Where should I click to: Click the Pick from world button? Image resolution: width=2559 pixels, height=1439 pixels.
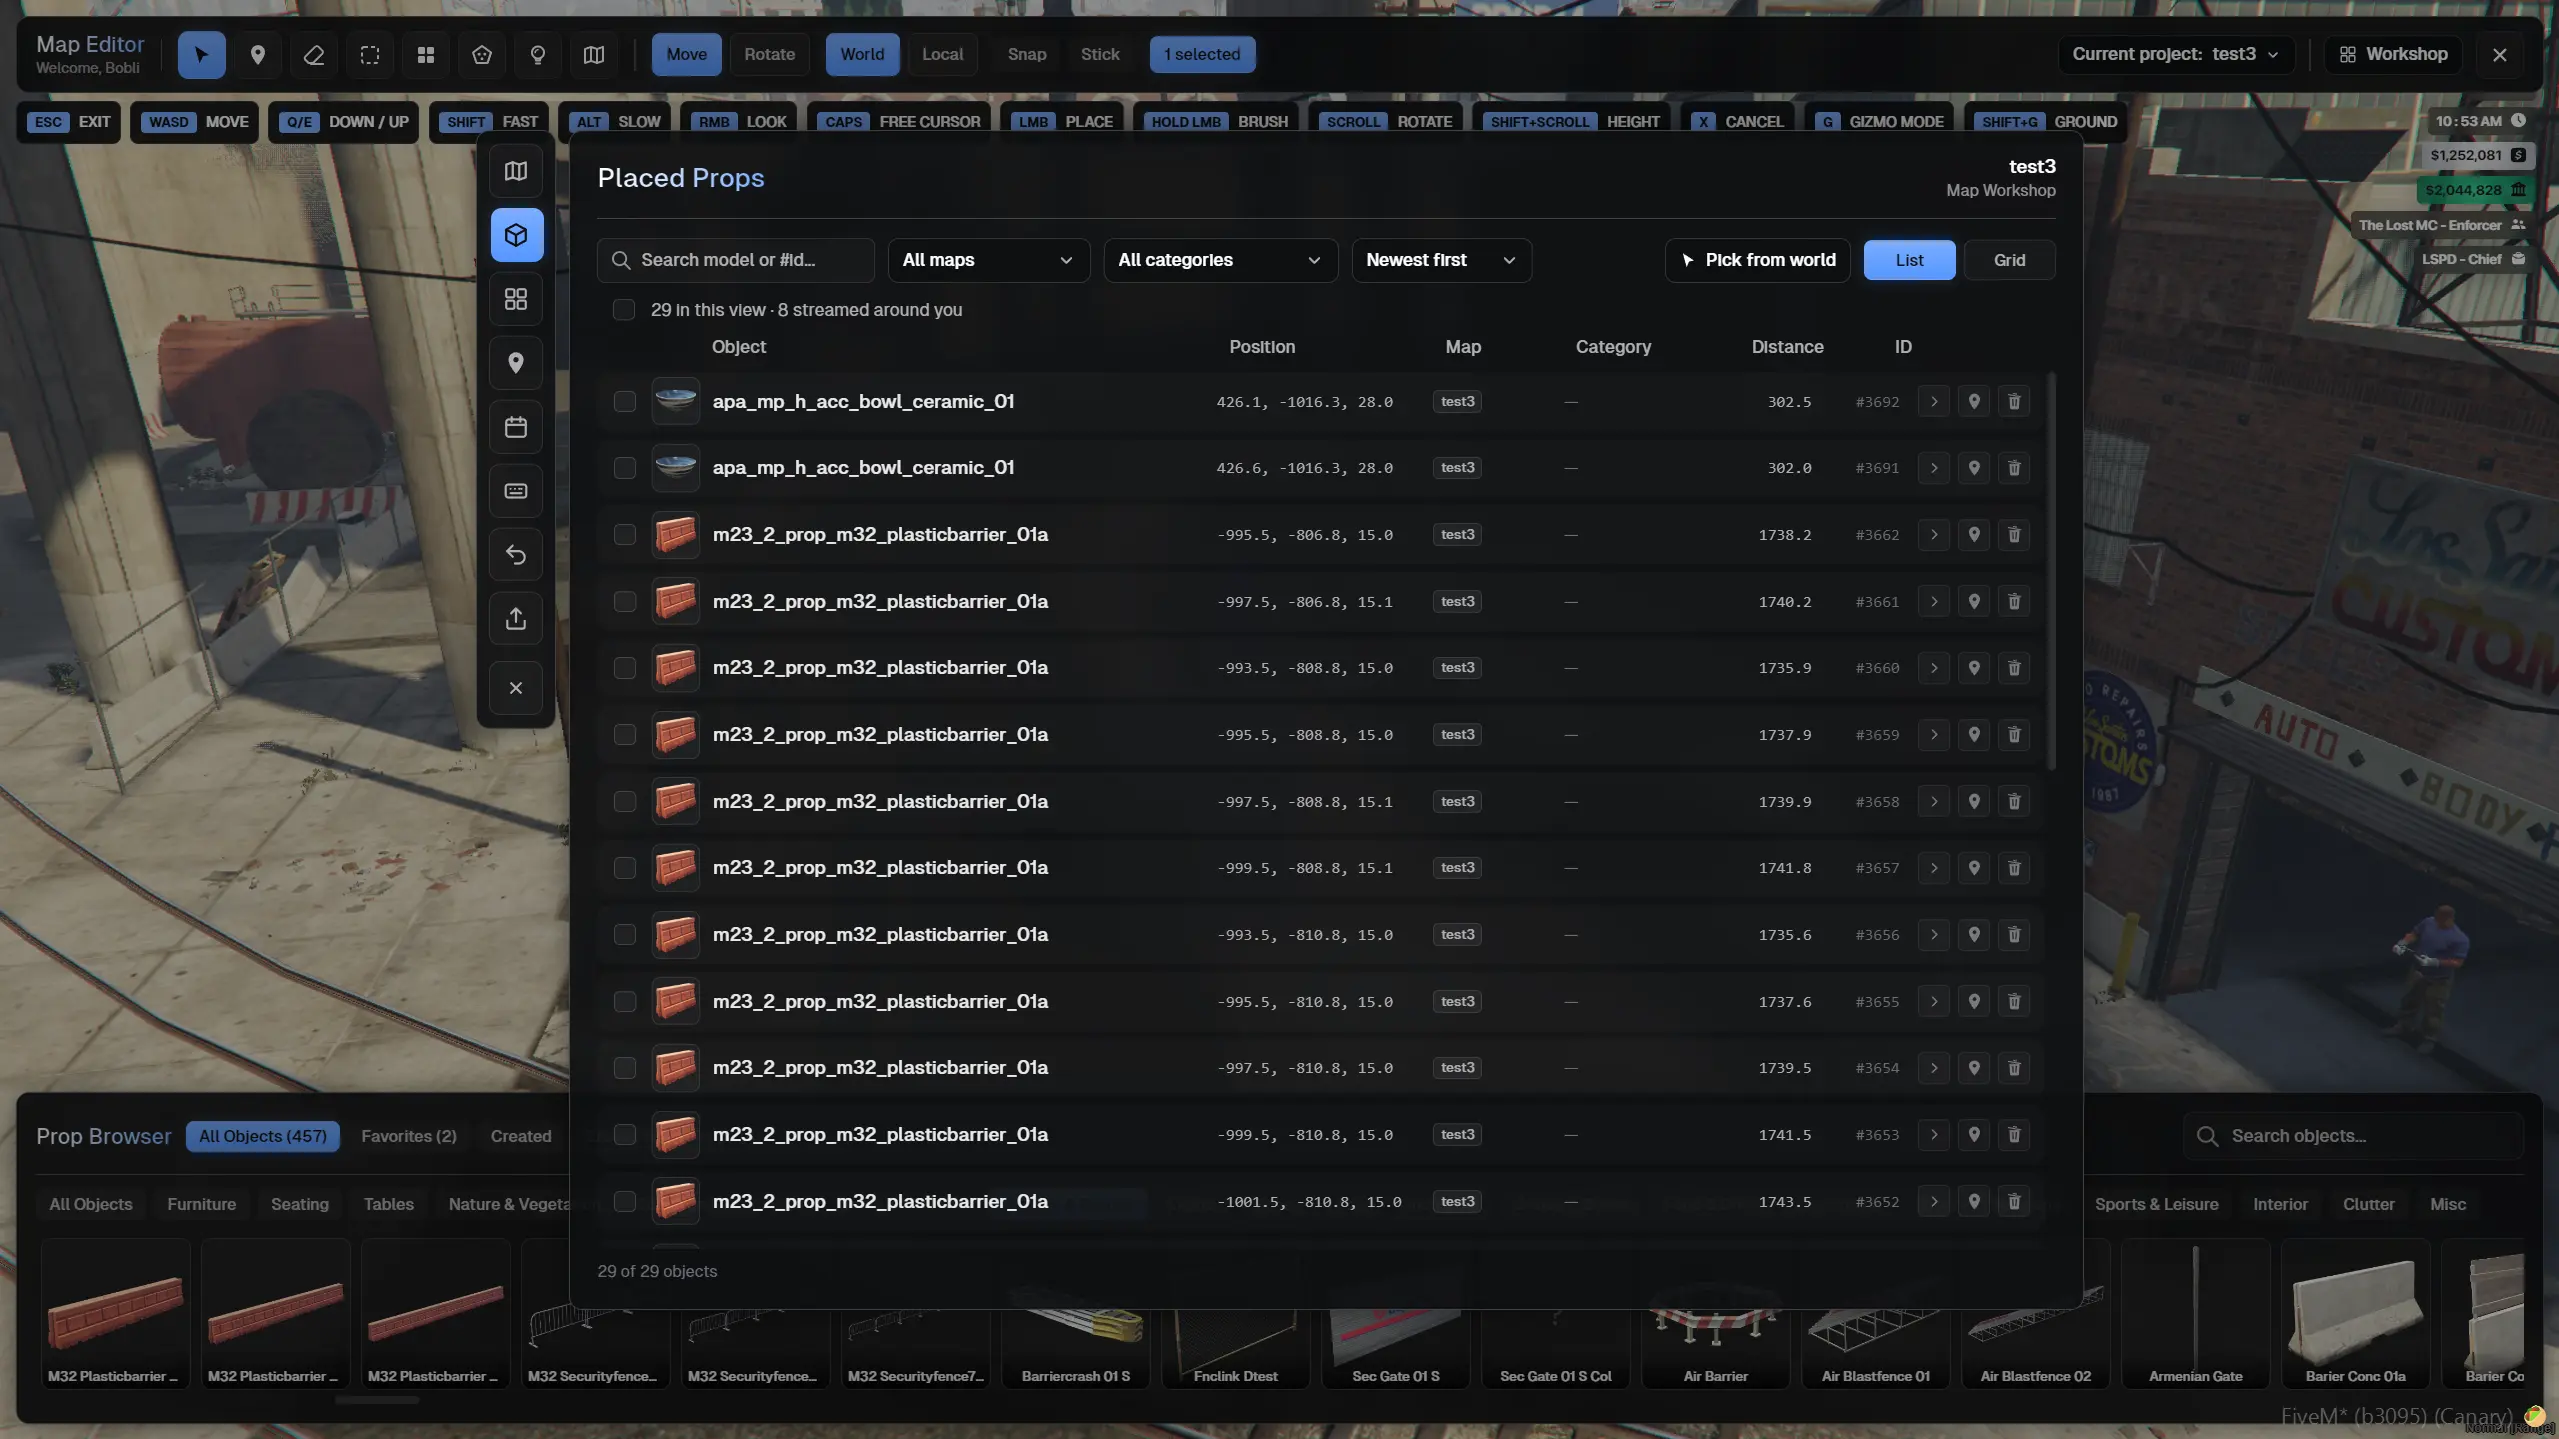tap(1757, 260)
